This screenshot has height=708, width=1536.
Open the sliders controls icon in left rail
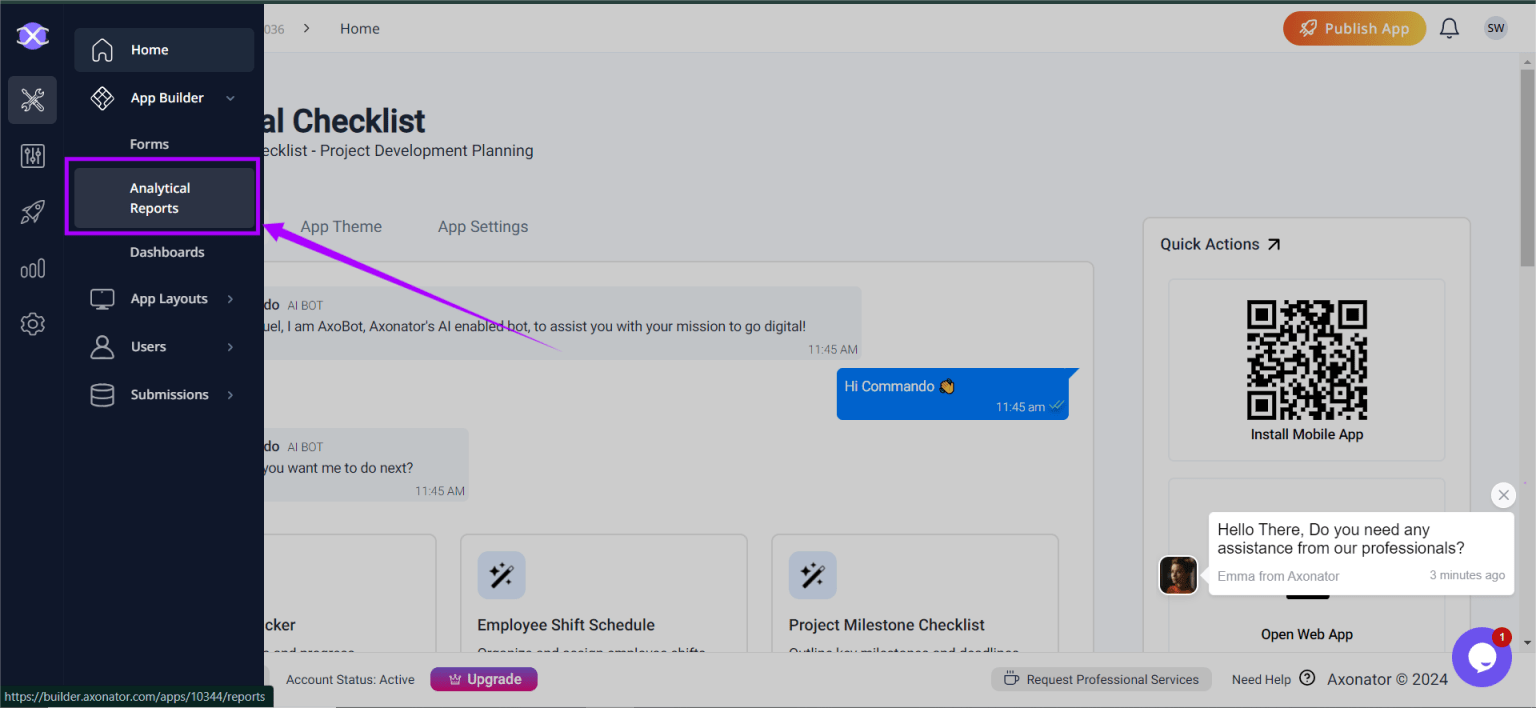(32, 156)
